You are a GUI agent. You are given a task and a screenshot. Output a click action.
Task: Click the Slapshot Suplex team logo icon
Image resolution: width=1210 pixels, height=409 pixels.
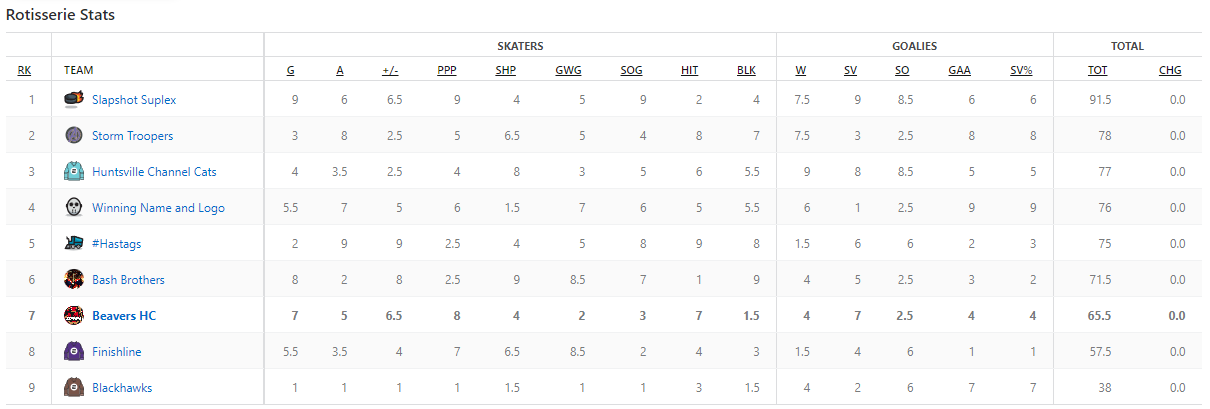pos(73,99)
